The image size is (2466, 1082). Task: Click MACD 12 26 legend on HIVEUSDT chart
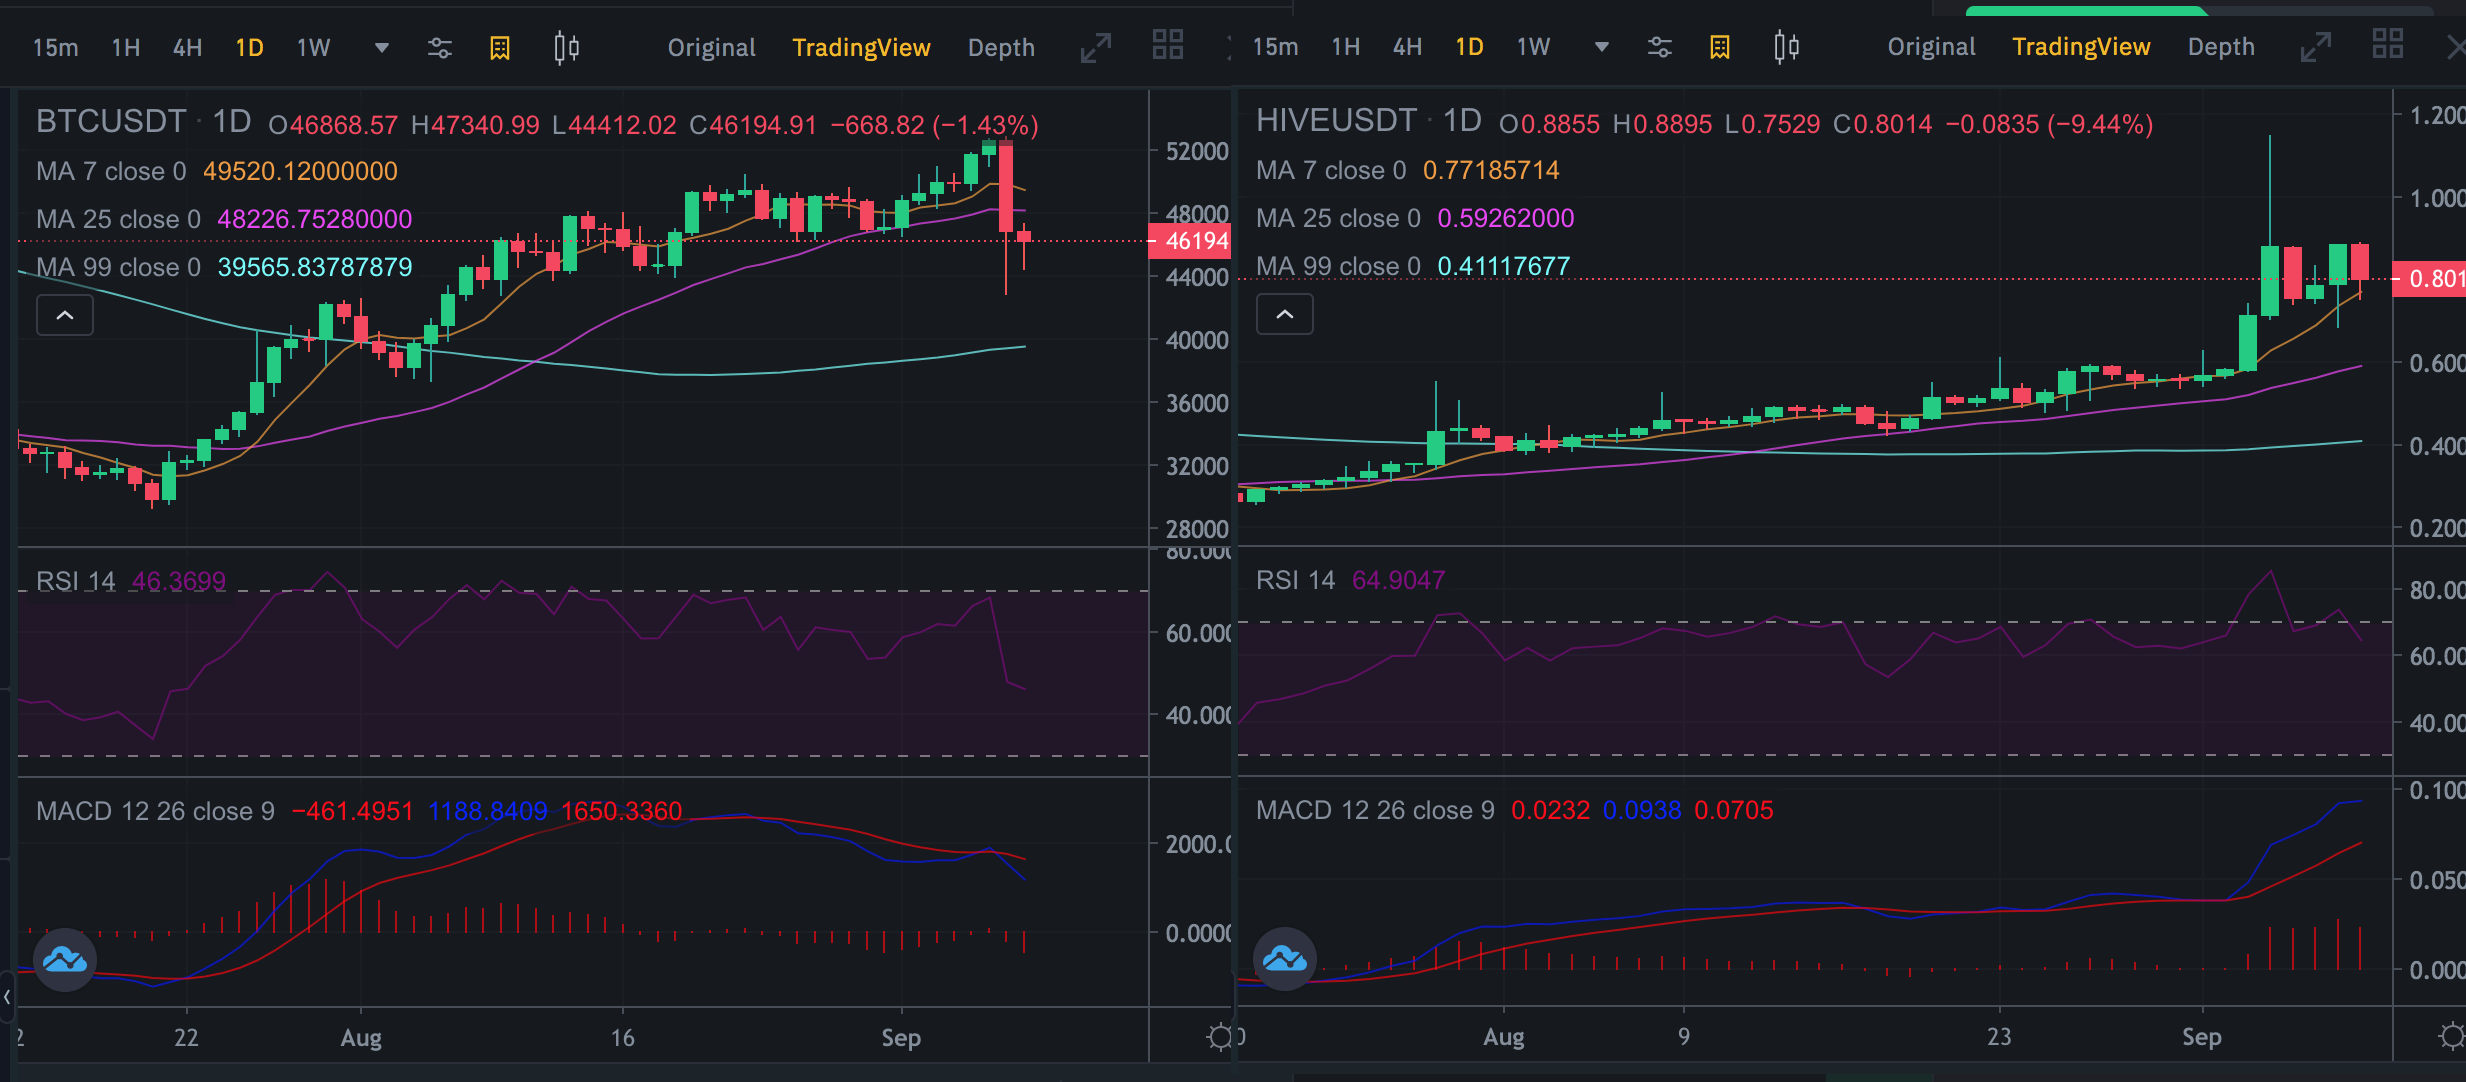tap(1375, 810)
